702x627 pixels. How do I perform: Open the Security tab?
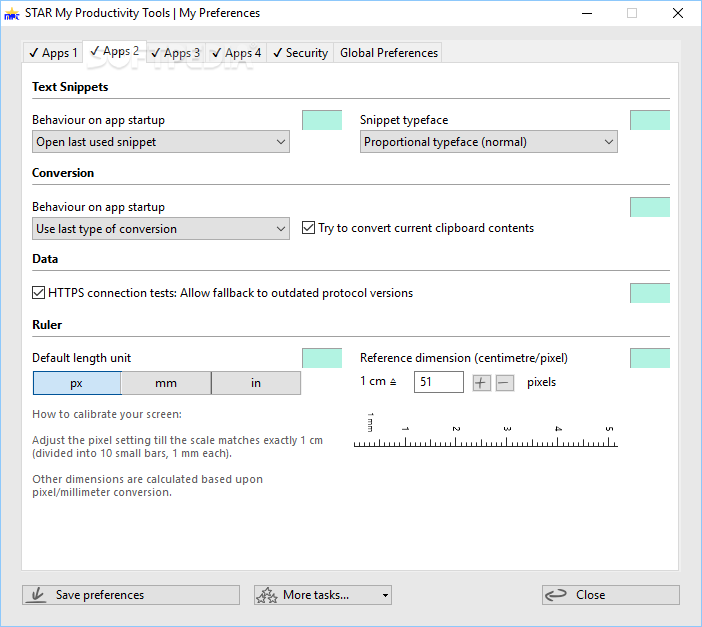tap(300, 53)
